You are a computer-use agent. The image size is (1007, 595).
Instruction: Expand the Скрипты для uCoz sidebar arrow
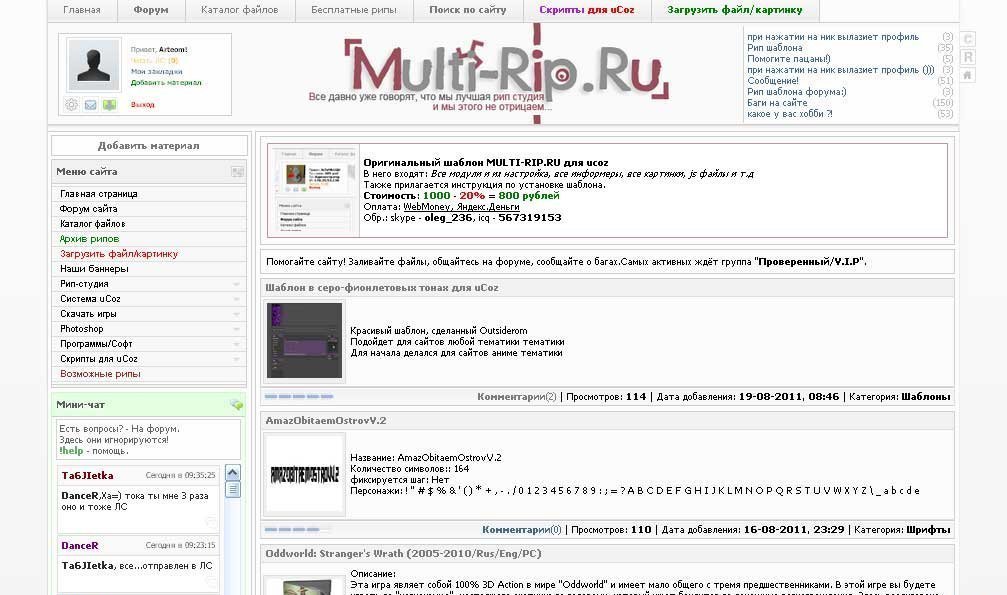click(236, 359)
